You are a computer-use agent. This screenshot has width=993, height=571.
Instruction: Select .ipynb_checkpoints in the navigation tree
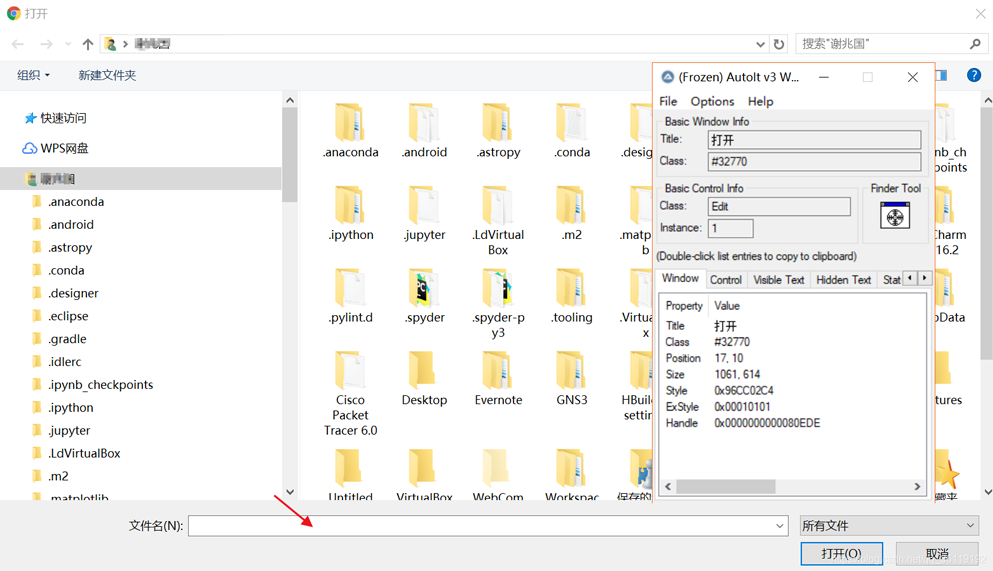click(x=100, y=384)
